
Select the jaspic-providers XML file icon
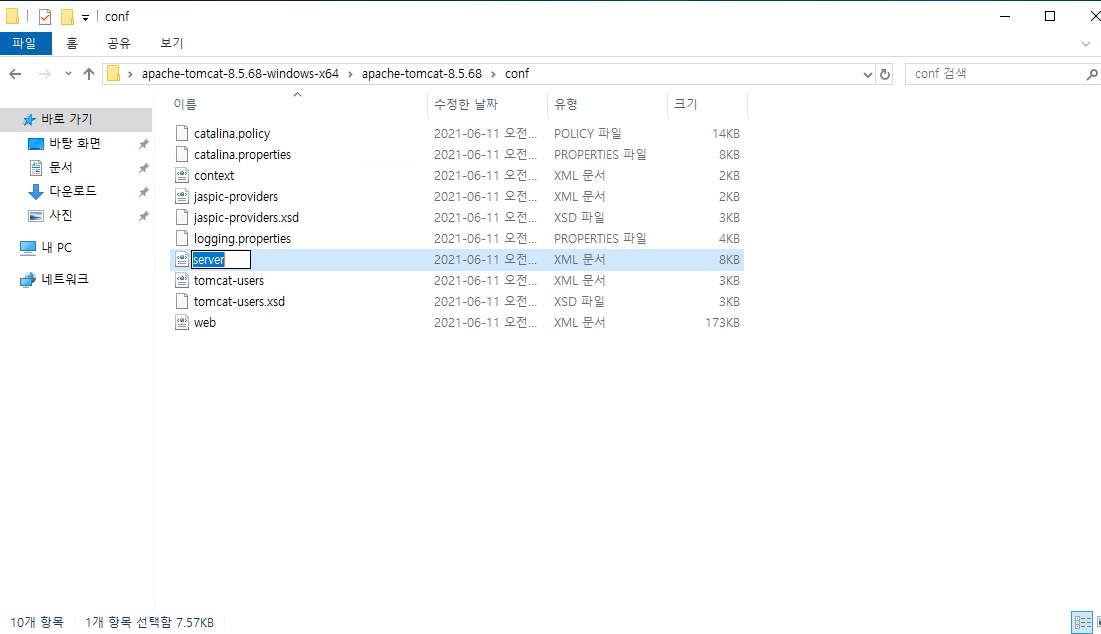click(x=182, y=196)
